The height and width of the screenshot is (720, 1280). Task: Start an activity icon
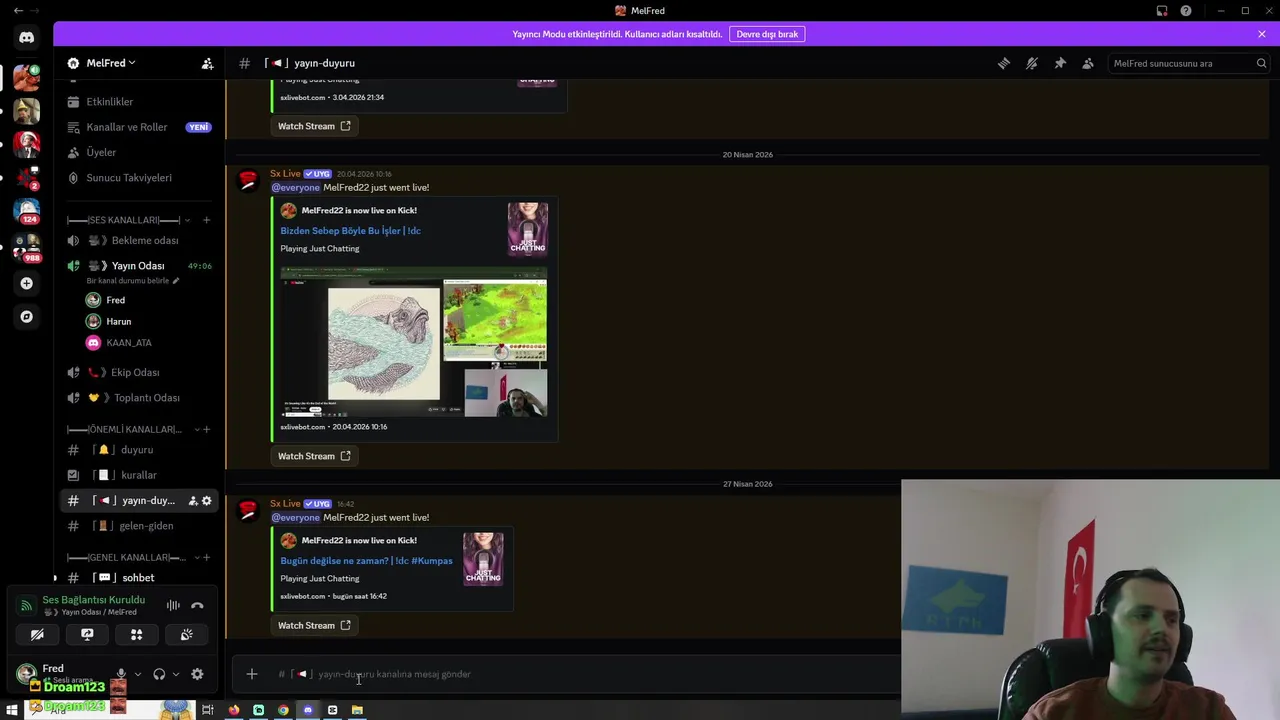tap(136, 634)
